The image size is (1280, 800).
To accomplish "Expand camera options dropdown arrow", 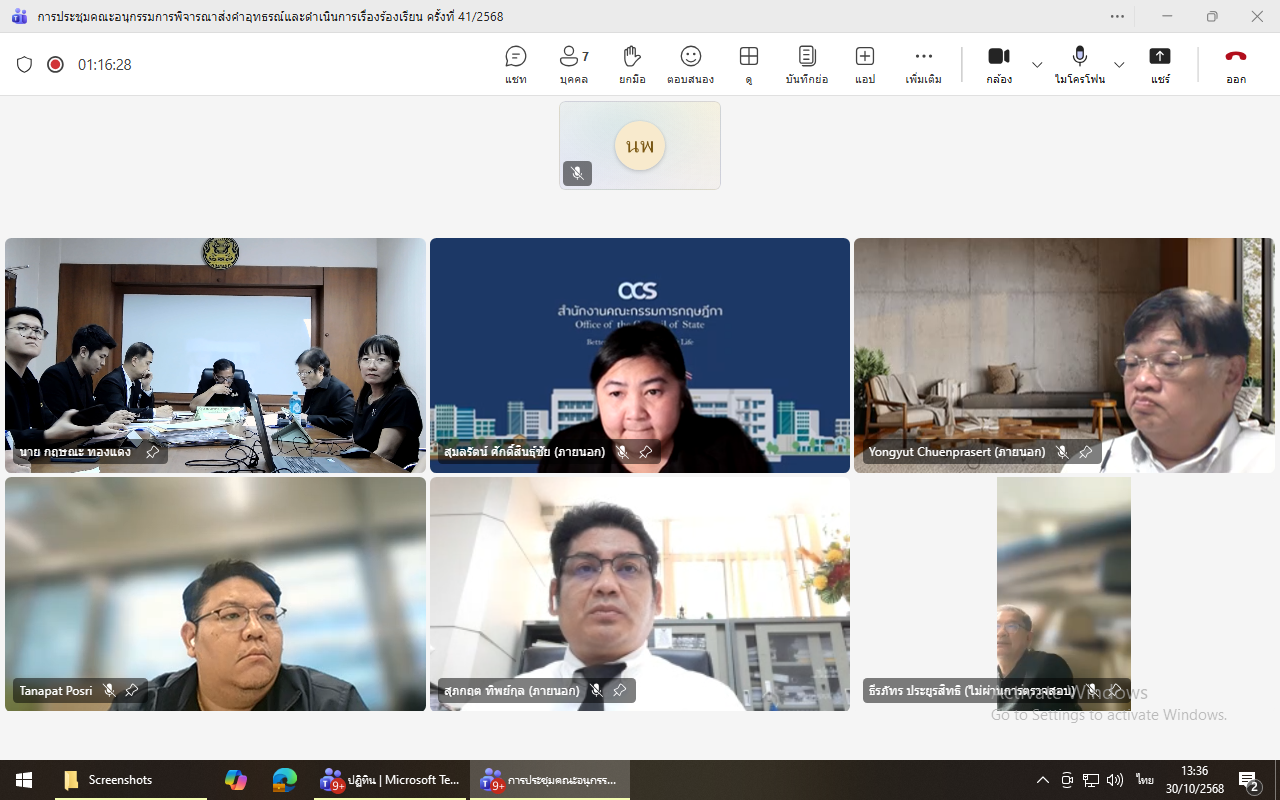I will [x=1037, y=65].
